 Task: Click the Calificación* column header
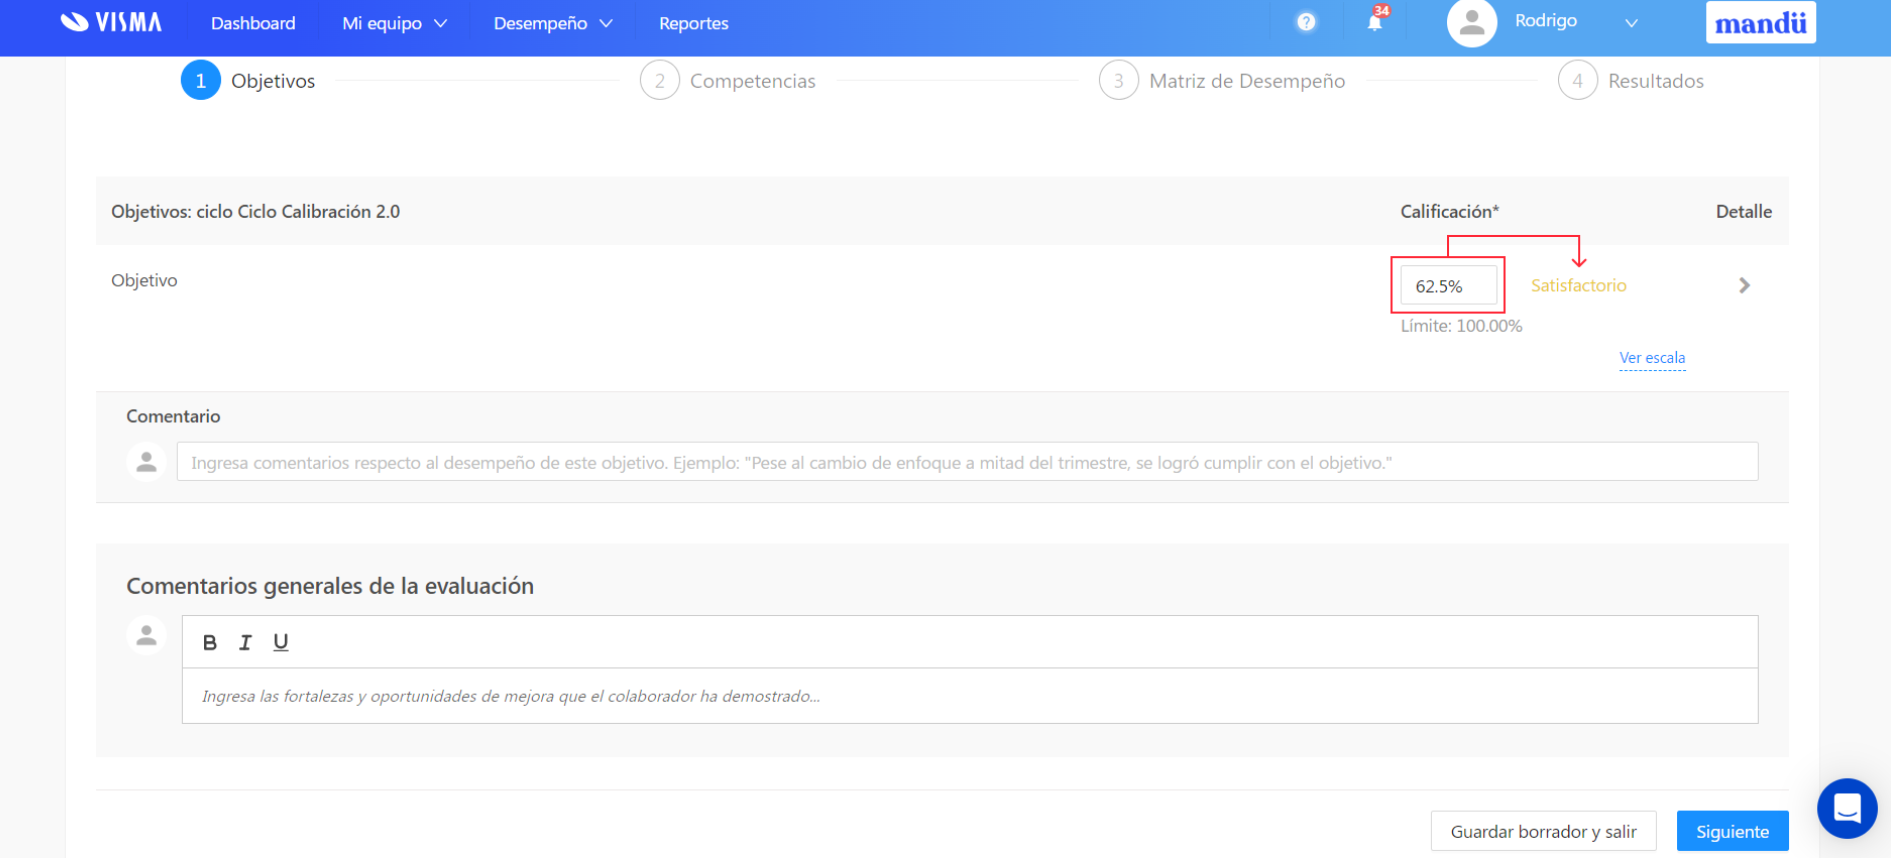click(x=1449, y=212)
